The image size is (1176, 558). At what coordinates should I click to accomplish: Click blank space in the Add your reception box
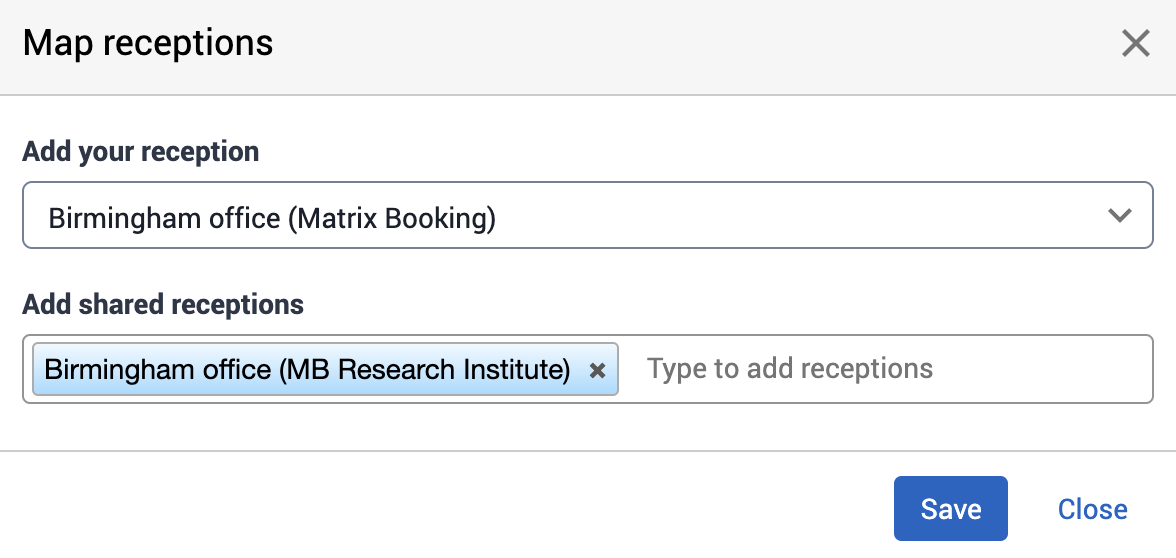pos(800,215)
